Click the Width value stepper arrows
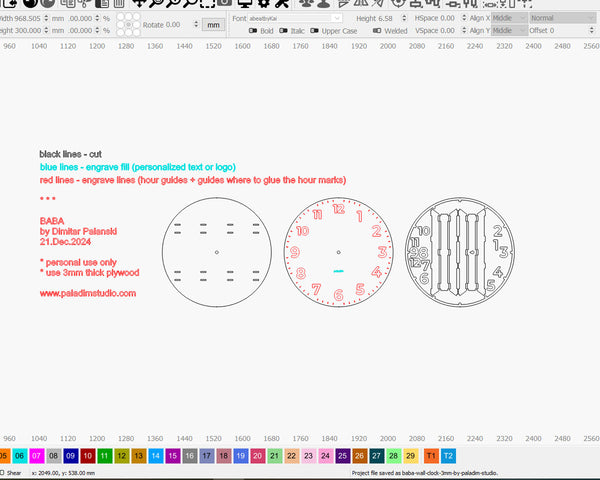This screenshot has height=480, width=600. [46, 18]
